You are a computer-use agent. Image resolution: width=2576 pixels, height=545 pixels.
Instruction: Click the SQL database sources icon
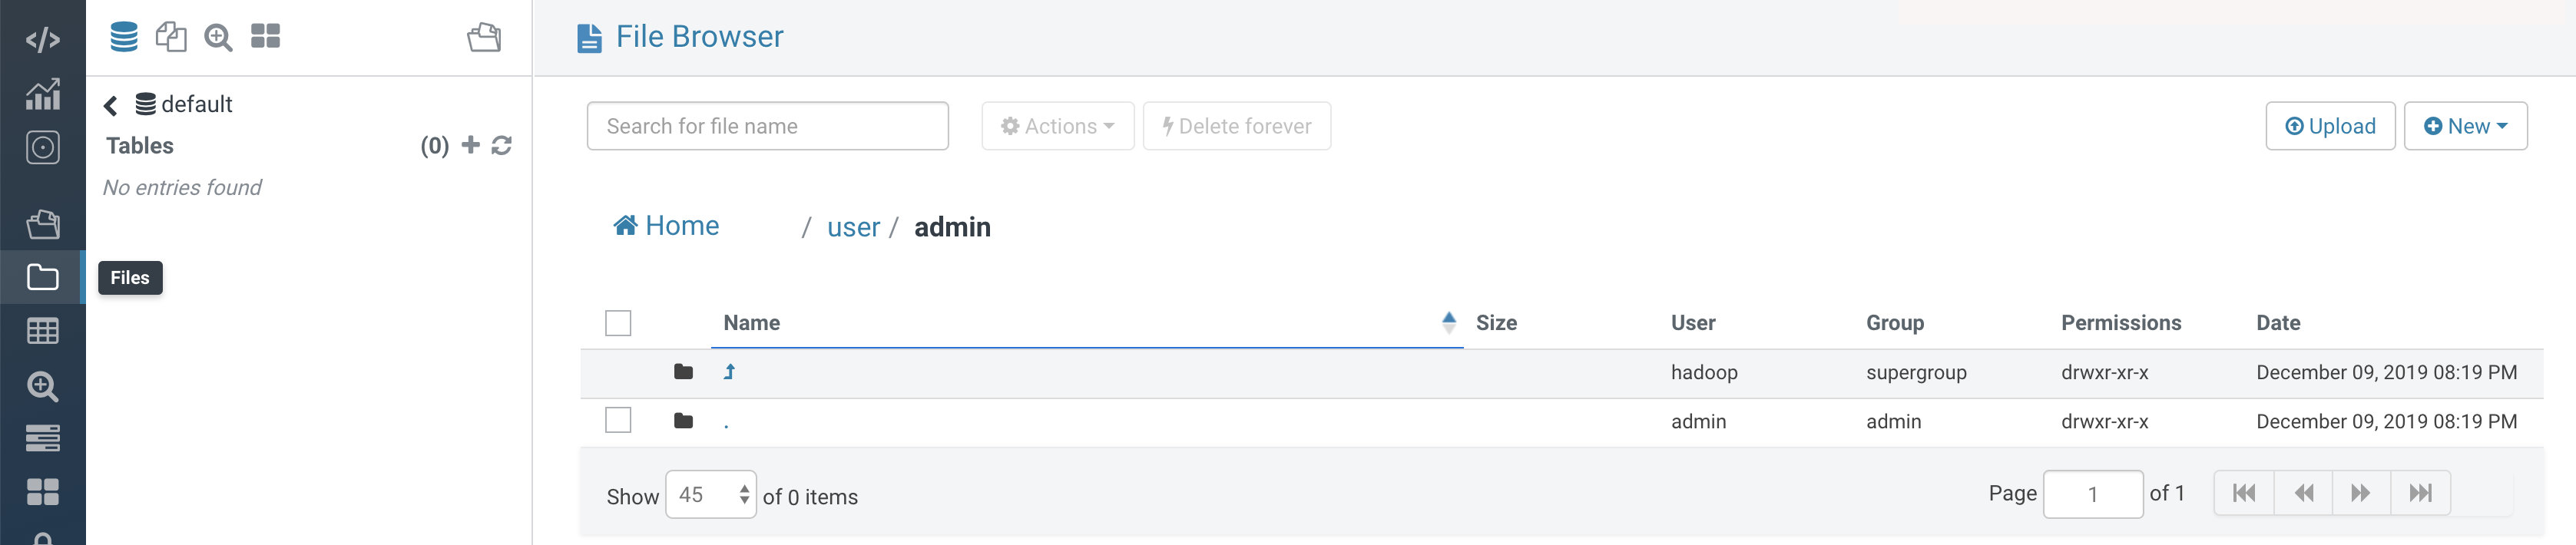coord(124,37)
